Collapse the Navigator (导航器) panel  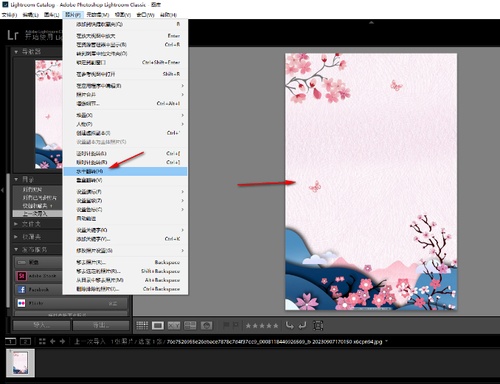pyautogui.click(x=16, y=52)
